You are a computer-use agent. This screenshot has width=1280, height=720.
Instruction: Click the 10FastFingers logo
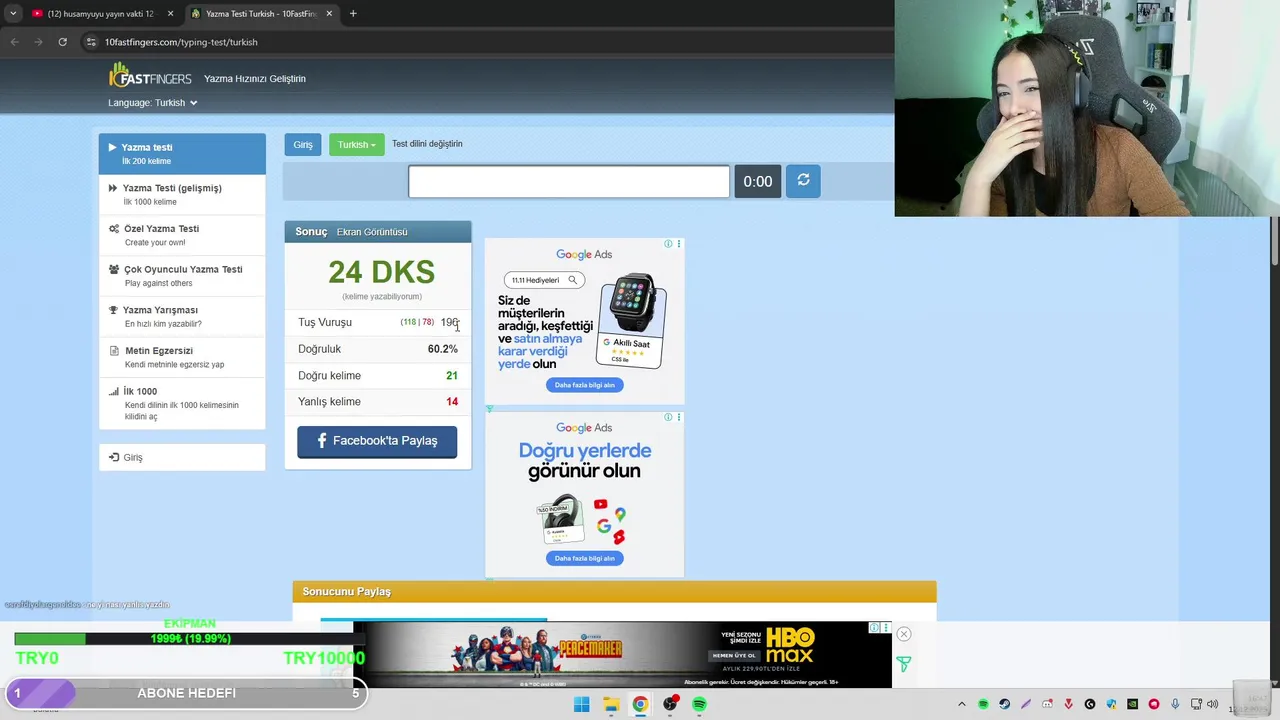pos(150,77)
